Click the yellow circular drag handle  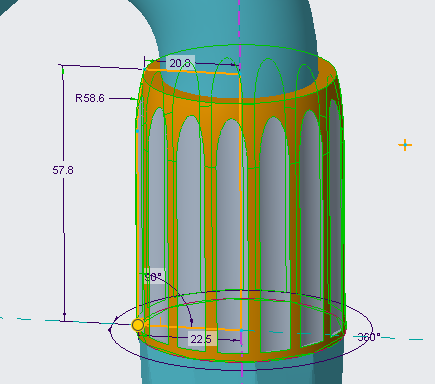138,325
